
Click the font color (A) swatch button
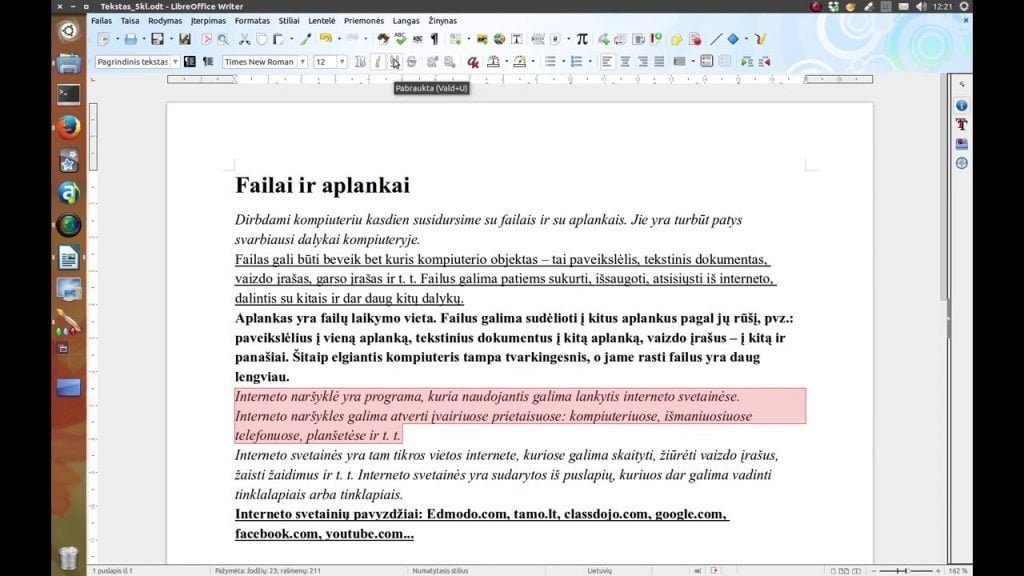click(494, 62)
